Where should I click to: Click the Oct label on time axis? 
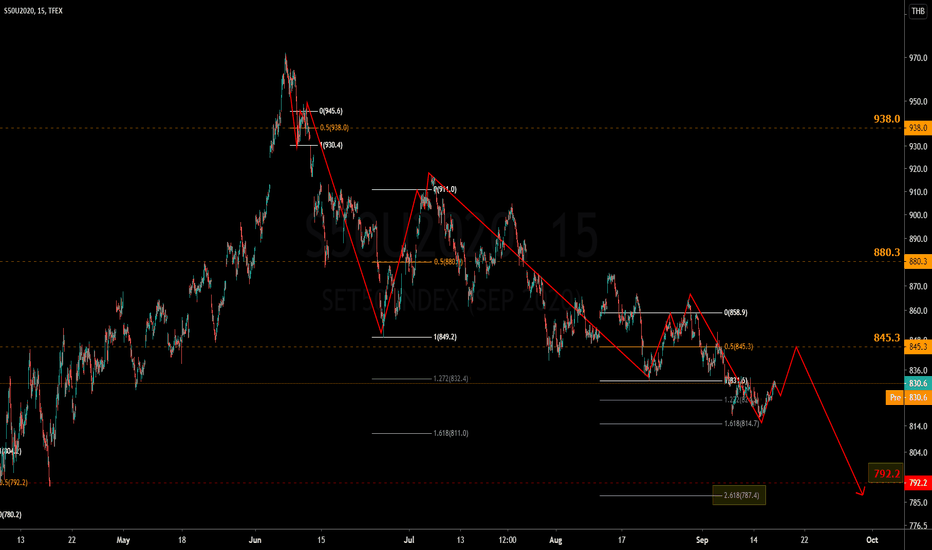coord(872,540)
